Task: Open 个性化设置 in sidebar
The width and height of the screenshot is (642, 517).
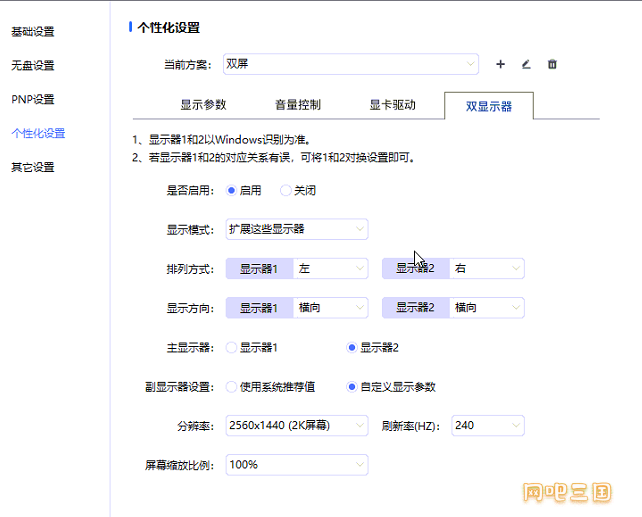Action: [x=38, y=133]
